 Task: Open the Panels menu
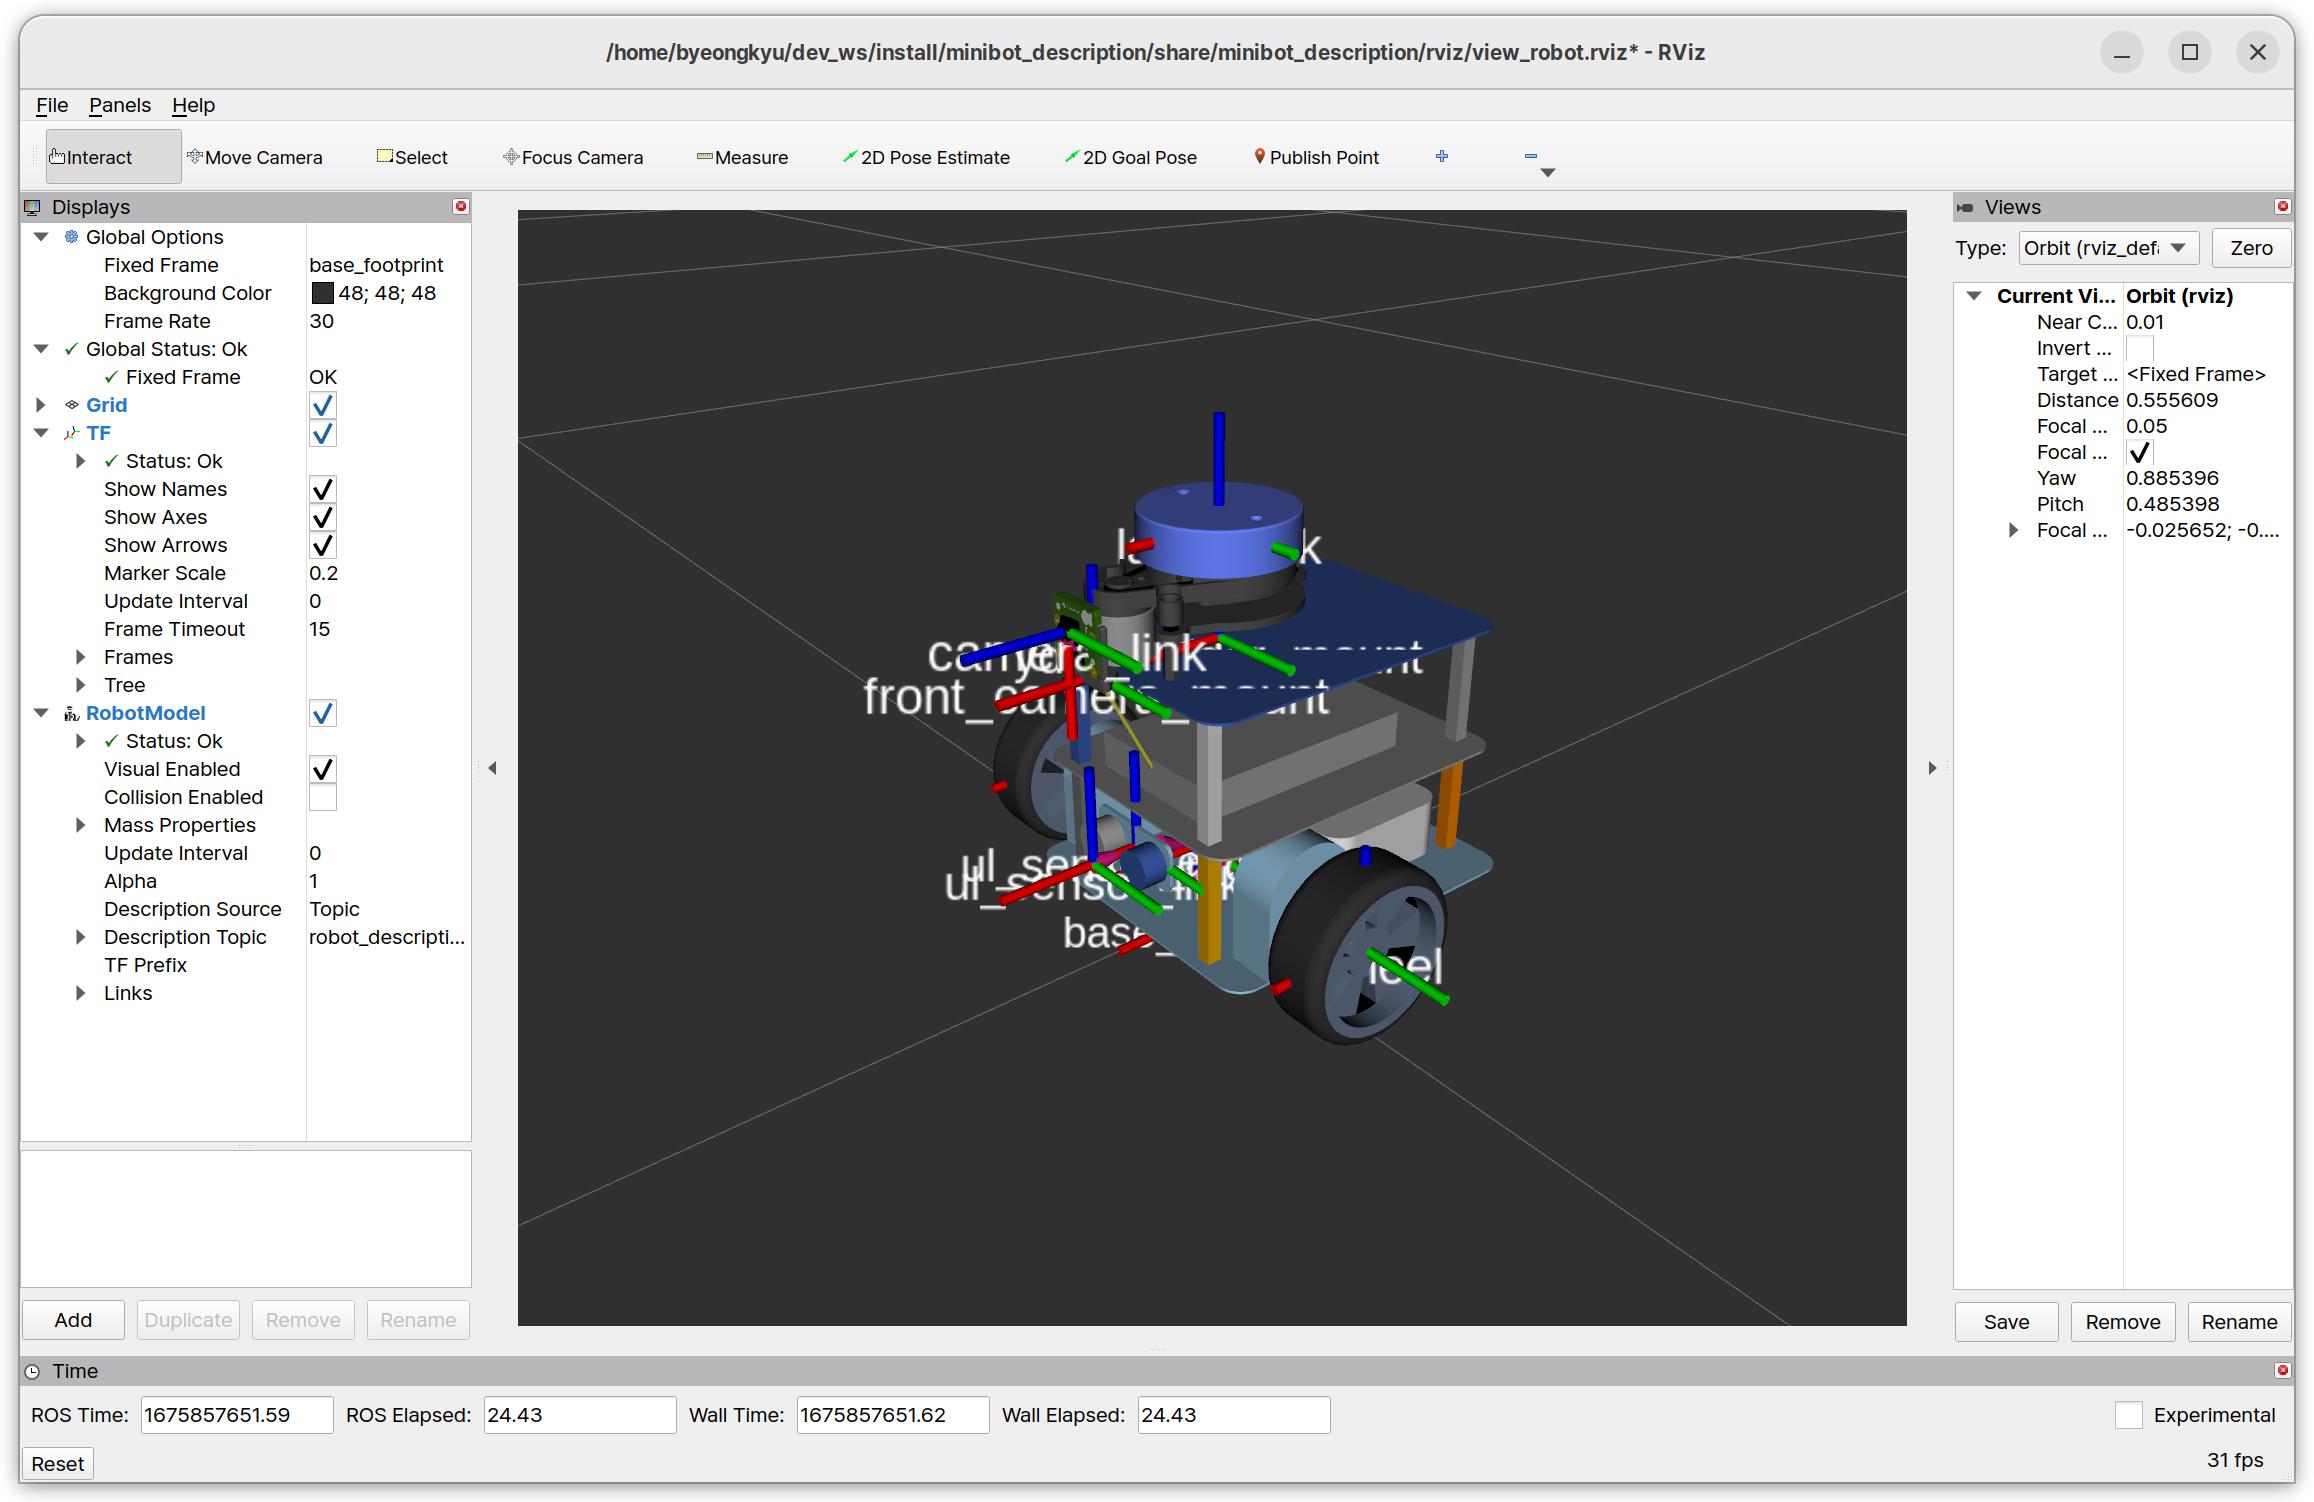(119, 105)
